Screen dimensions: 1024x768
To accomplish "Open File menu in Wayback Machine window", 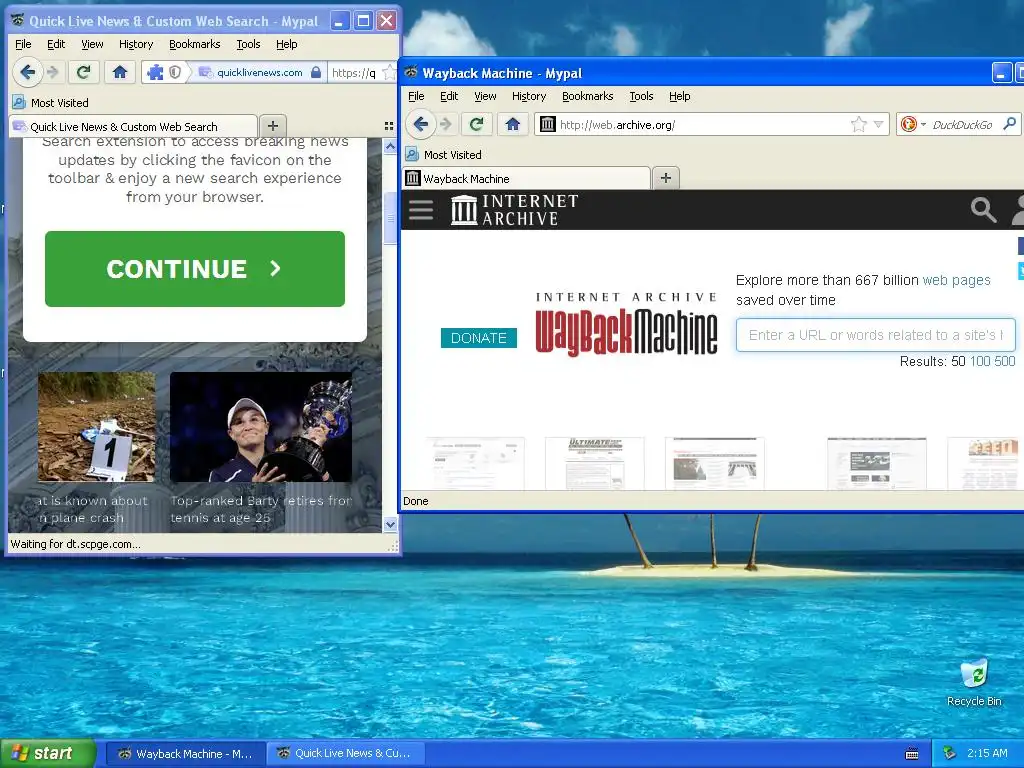I will (x=416, y=96).
